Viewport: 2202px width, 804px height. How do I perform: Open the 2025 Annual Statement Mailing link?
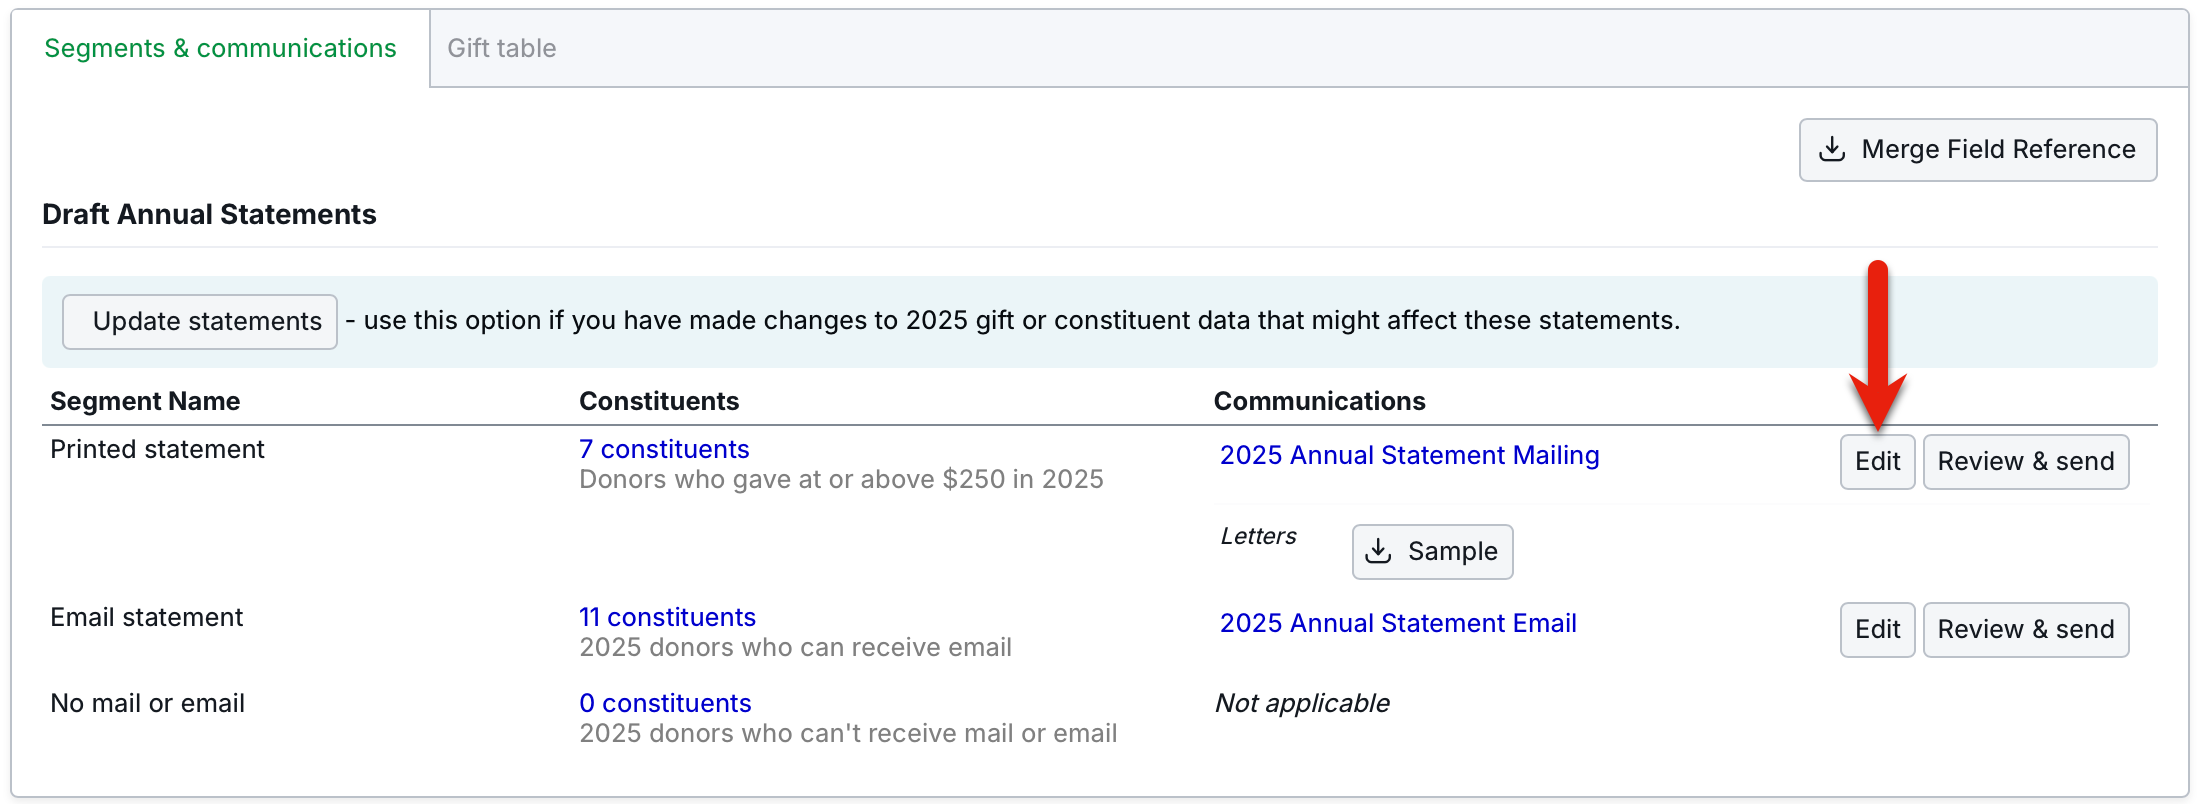tap(1409, 455)
